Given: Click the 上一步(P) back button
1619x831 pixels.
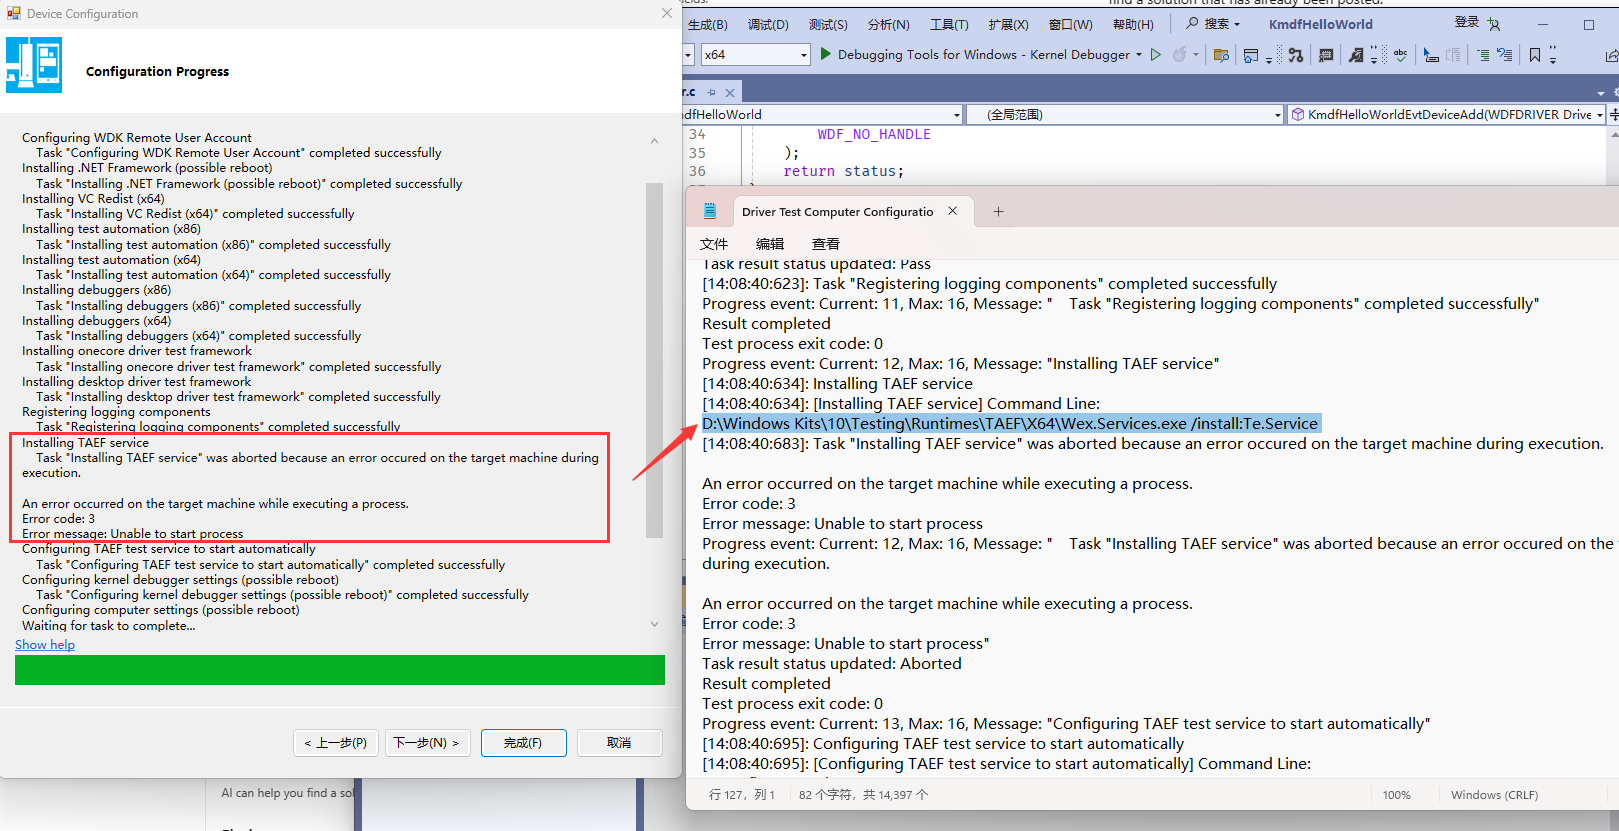Looking at the screenshot, I should (x=336, y=743).
